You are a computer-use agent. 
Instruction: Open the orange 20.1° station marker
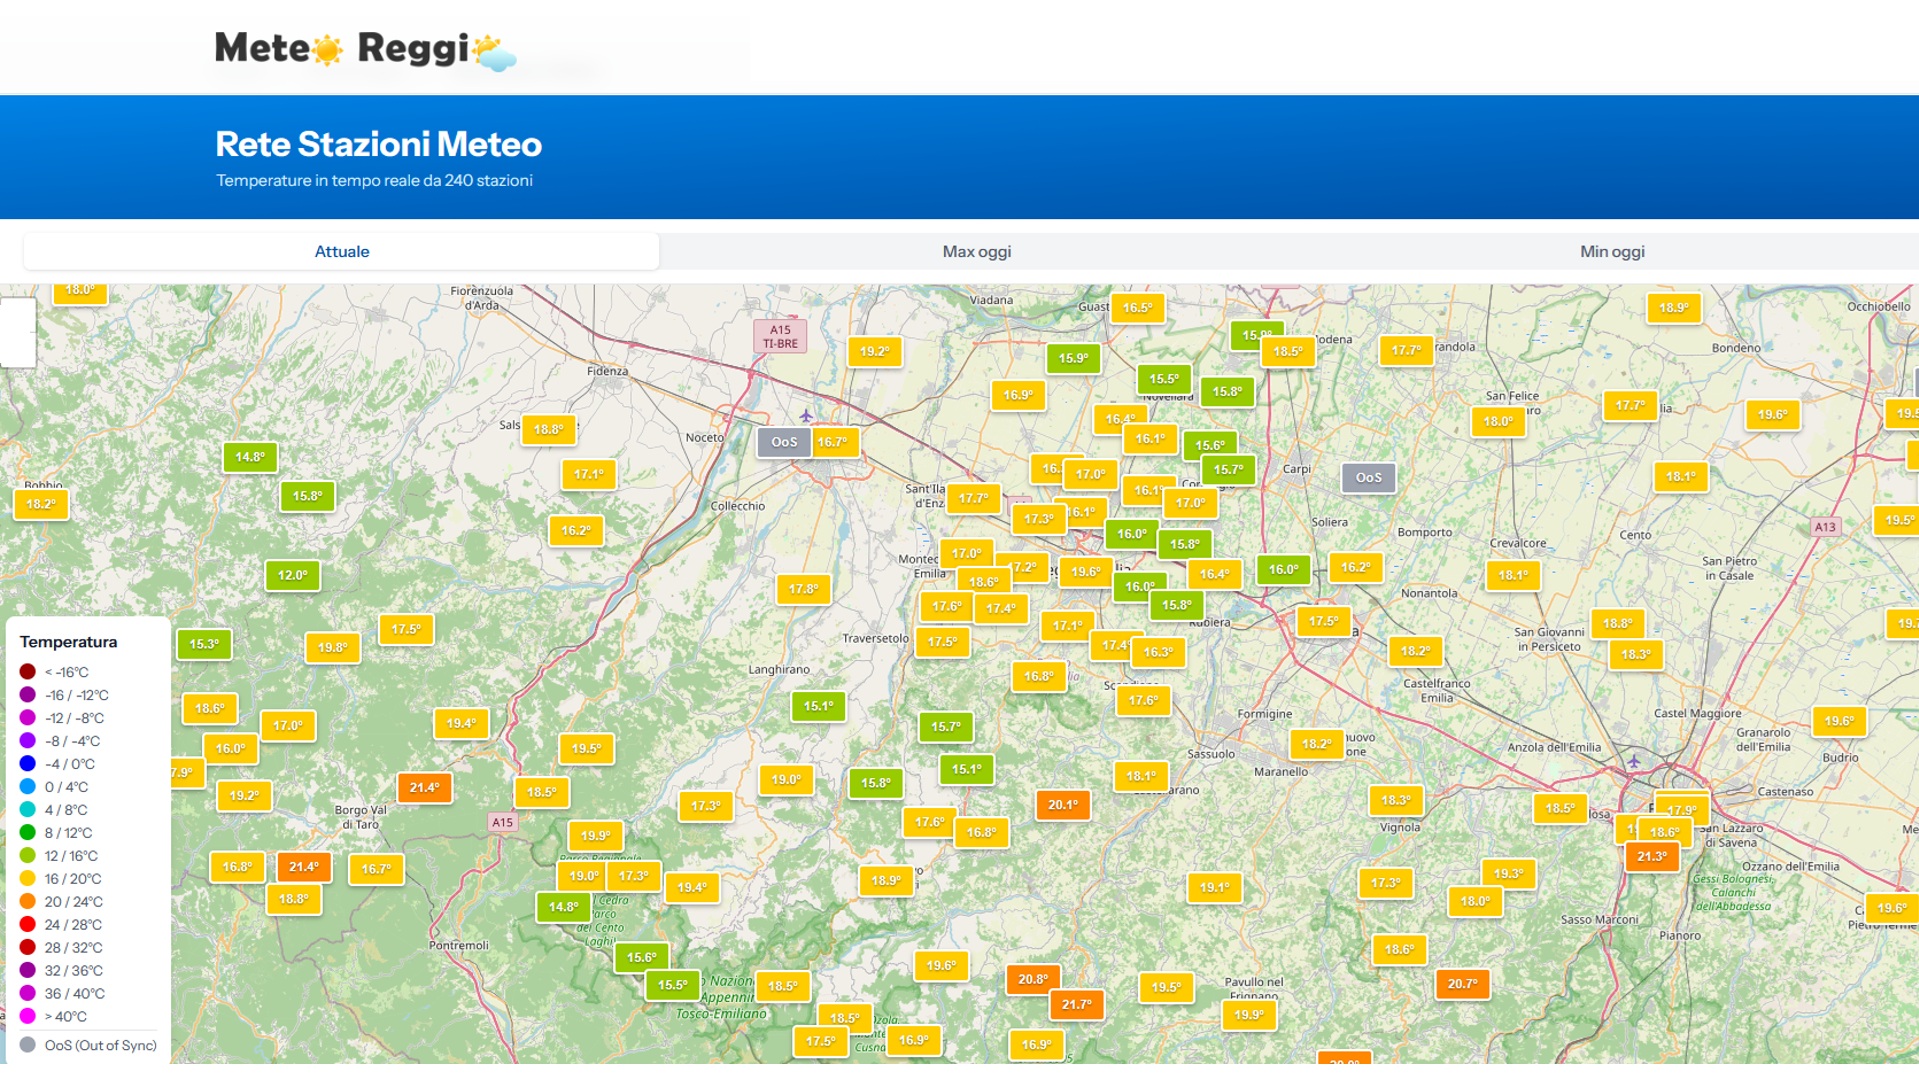(1062, 805)
